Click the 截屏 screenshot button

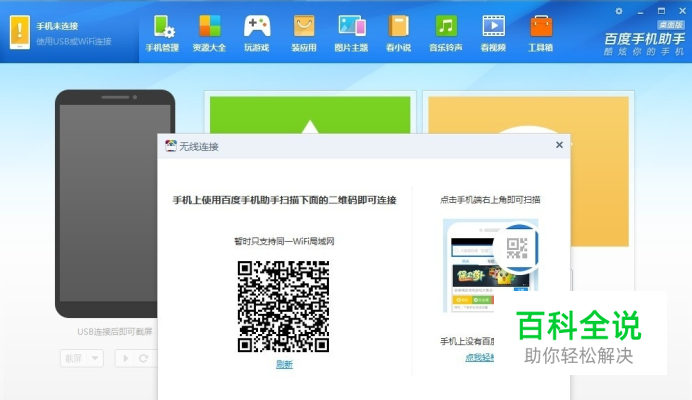pyautogui.click(x=73, y=358)
